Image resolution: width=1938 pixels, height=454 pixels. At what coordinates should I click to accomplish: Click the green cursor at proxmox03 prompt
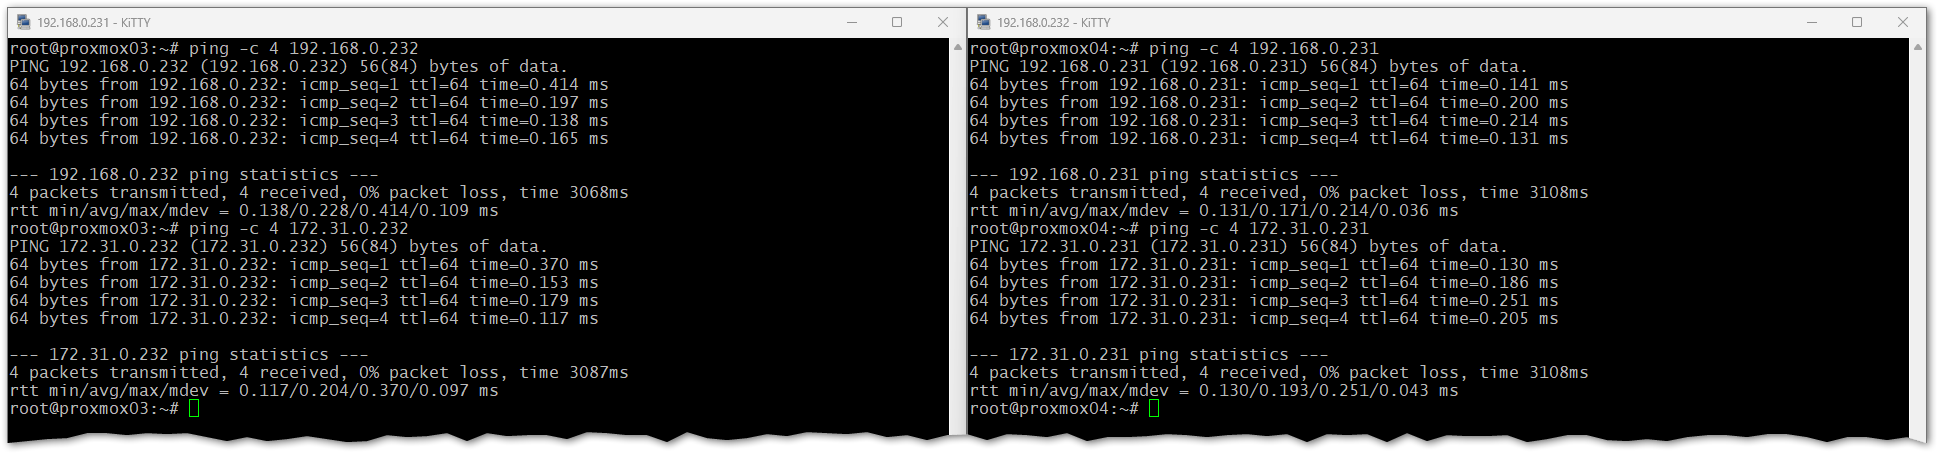point(194,408)
